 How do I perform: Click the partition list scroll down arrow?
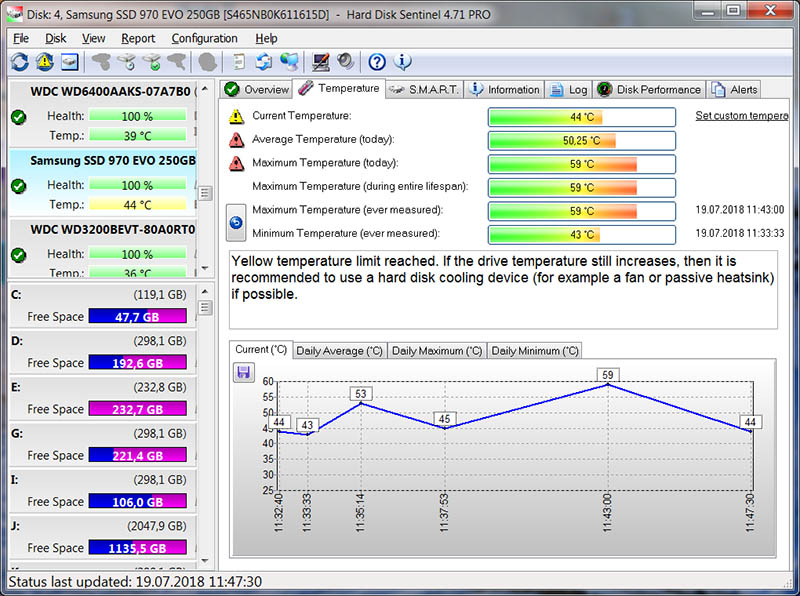pyautogui.click(x=205, y=561)
